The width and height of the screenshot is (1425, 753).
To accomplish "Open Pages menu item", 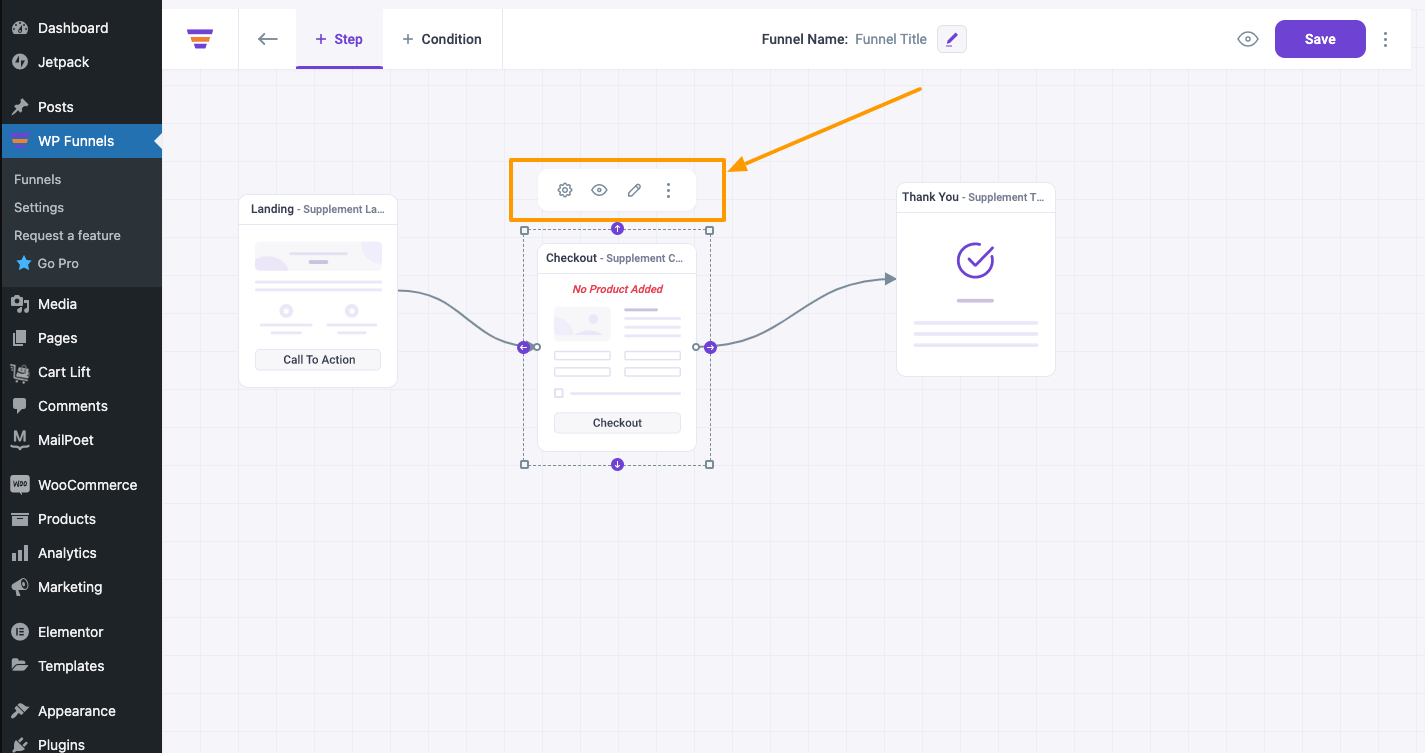I will click(81, 338).
